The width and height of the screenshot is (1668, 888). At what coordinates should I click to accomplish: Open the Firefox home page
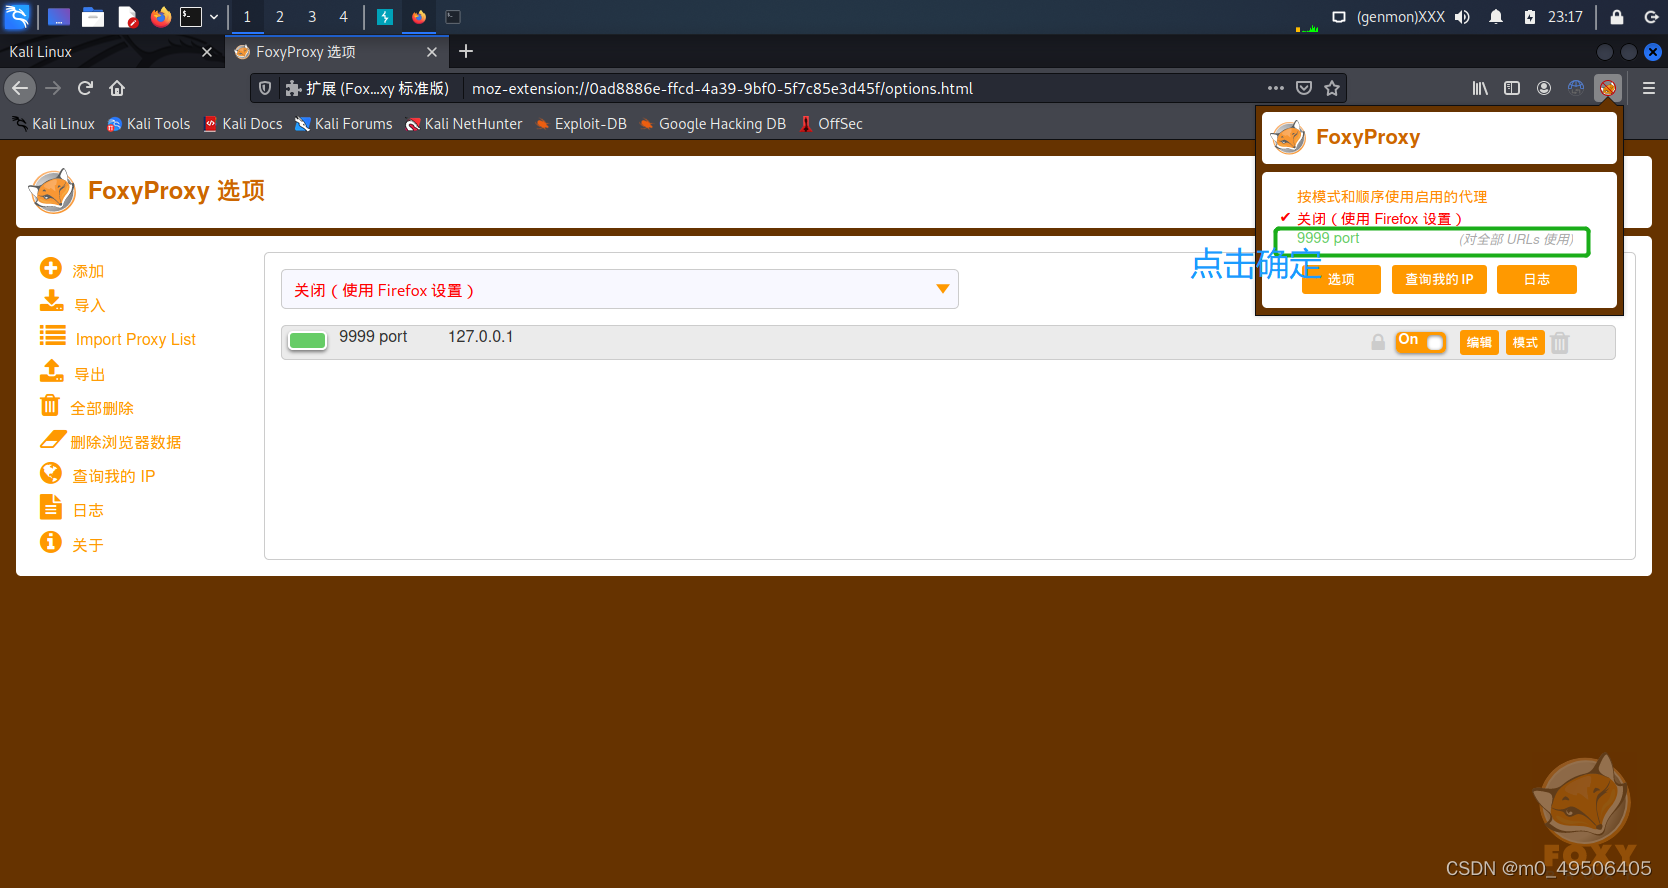pos(117,88)
